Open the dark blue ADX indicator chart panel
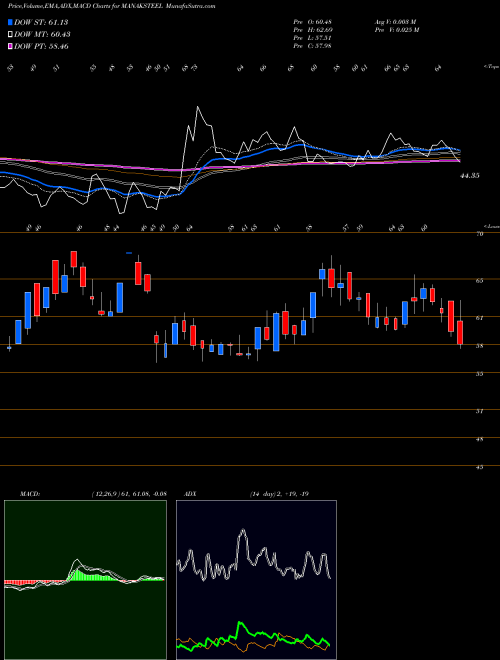The image size is (500, 660). pyautogui.click(x=256, y=580)
